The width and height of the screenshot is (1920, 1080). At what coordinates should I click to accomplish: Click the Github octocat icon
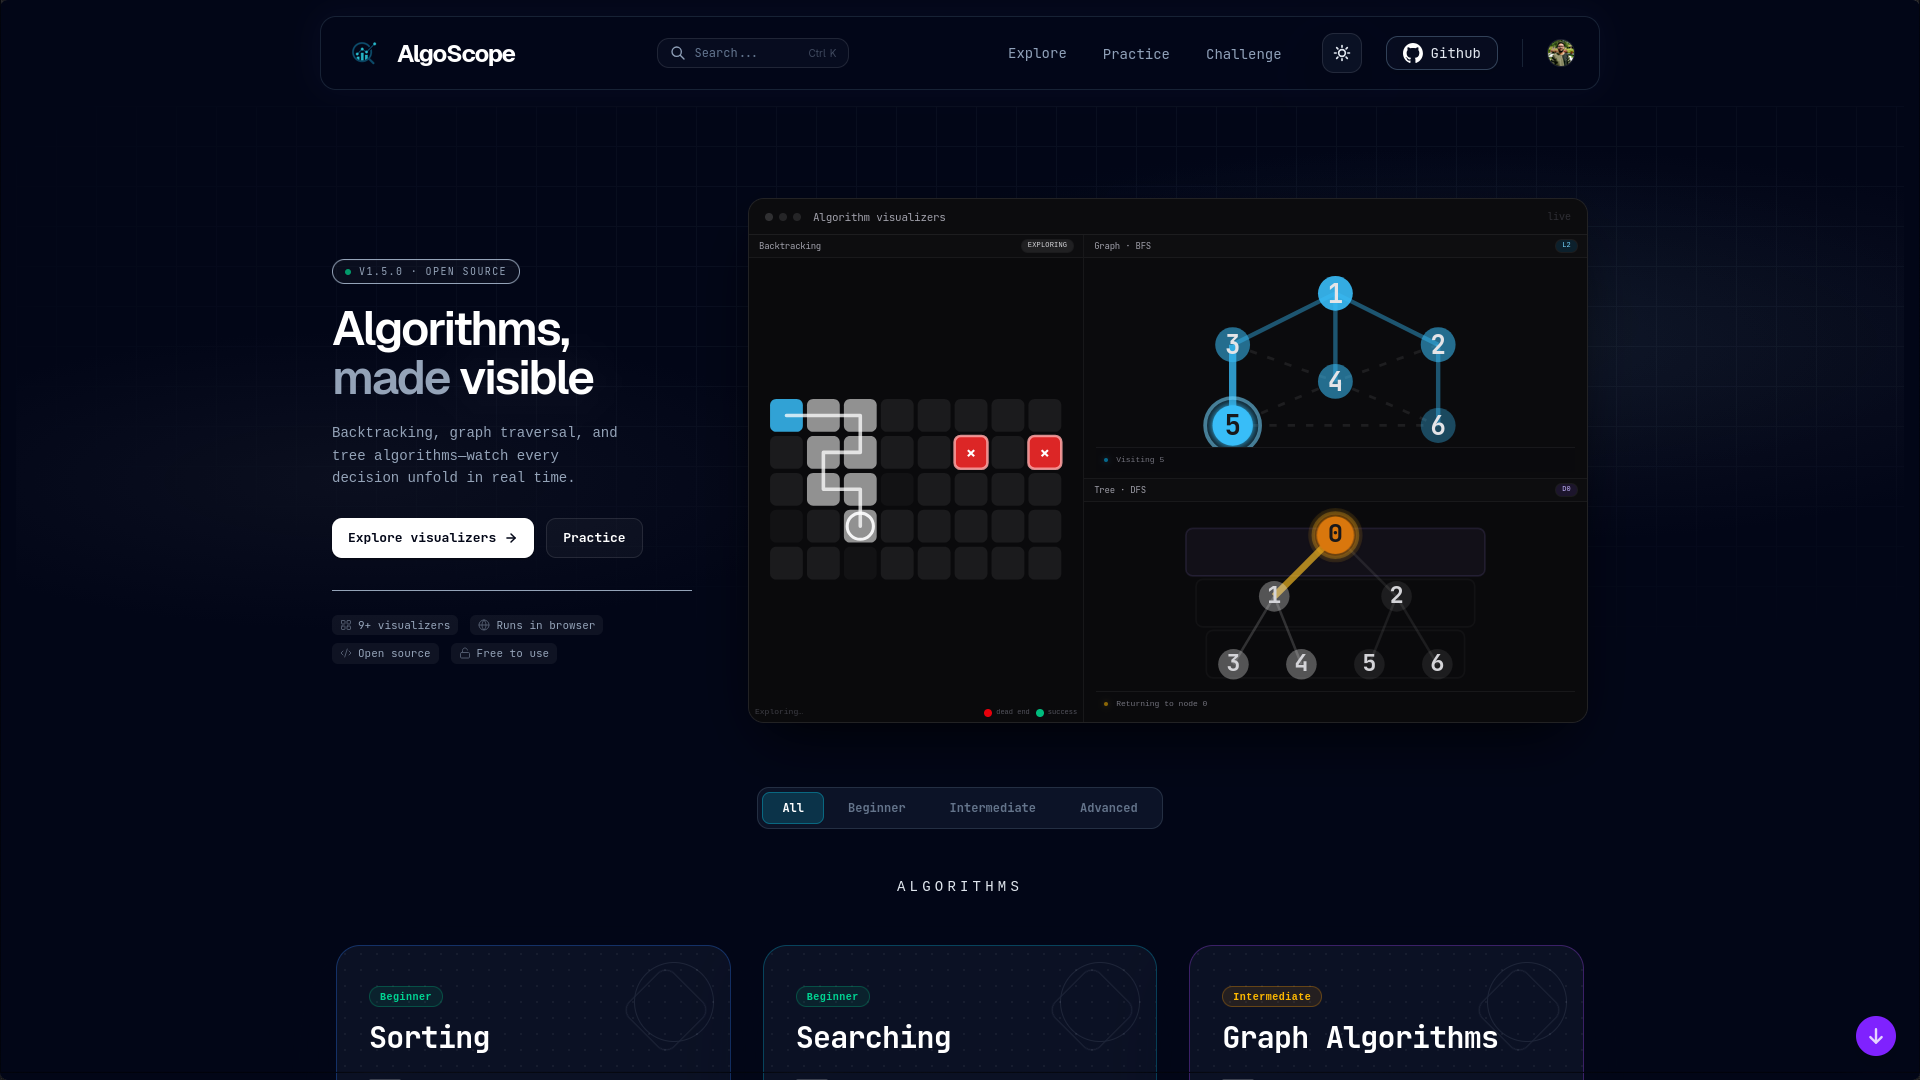pos(1412,53)
